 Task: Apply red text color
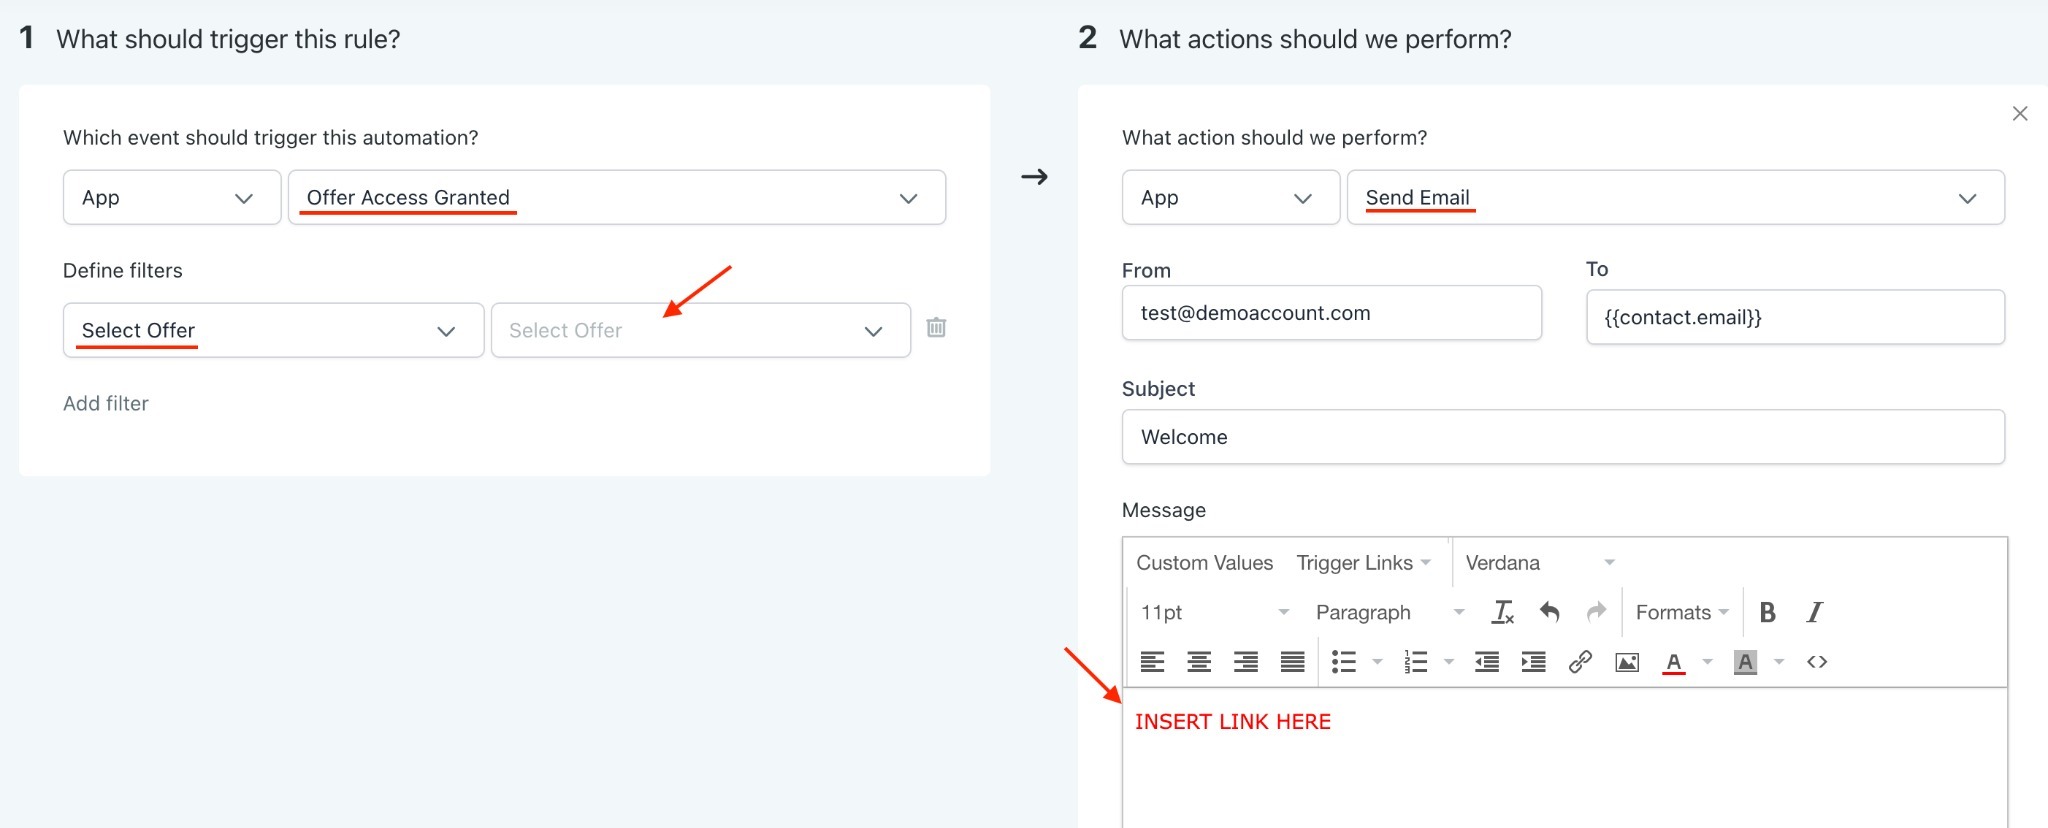[x=1674, y=662]
